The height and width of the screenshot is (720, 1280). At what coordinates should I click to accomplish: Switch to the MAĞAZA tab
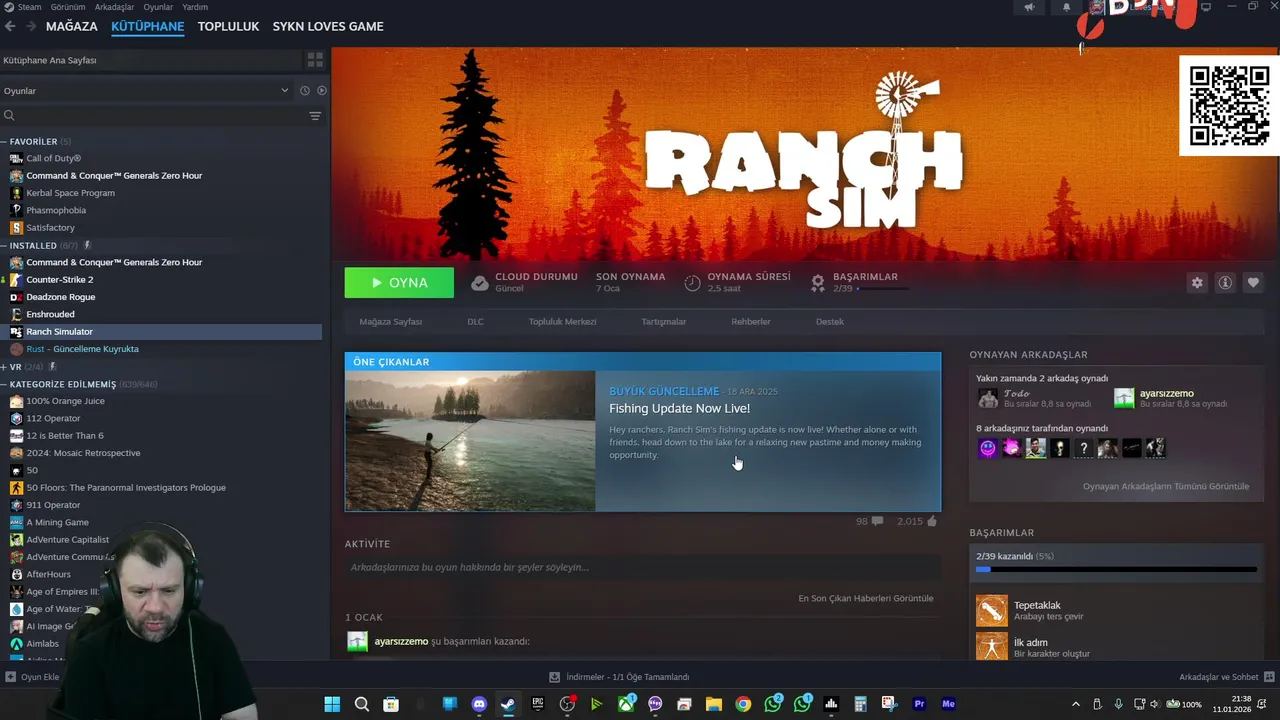(72, 26)
